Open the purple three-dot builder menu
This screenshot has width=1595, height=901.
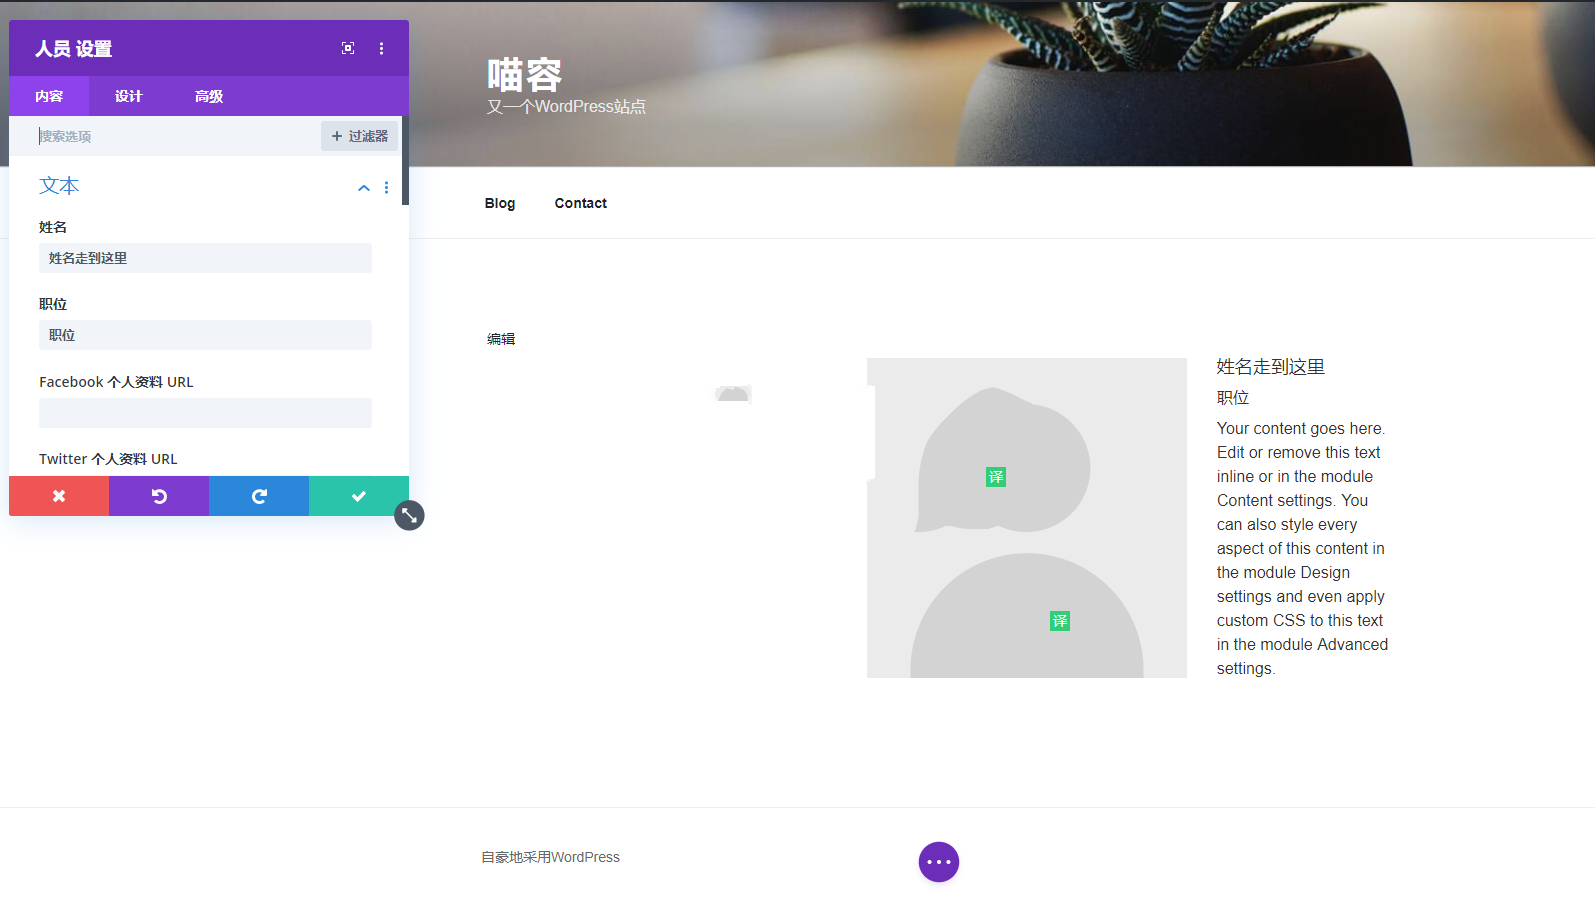[x=938, y=862]
